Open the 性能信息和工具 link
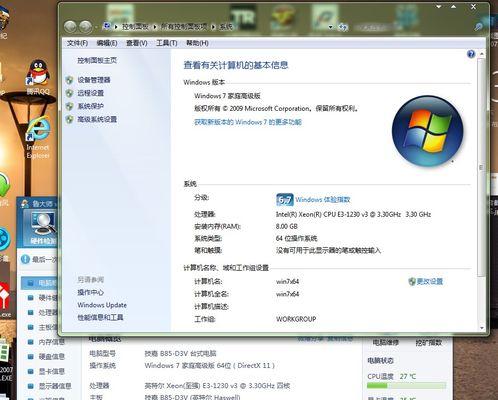 tap(100, 317)
